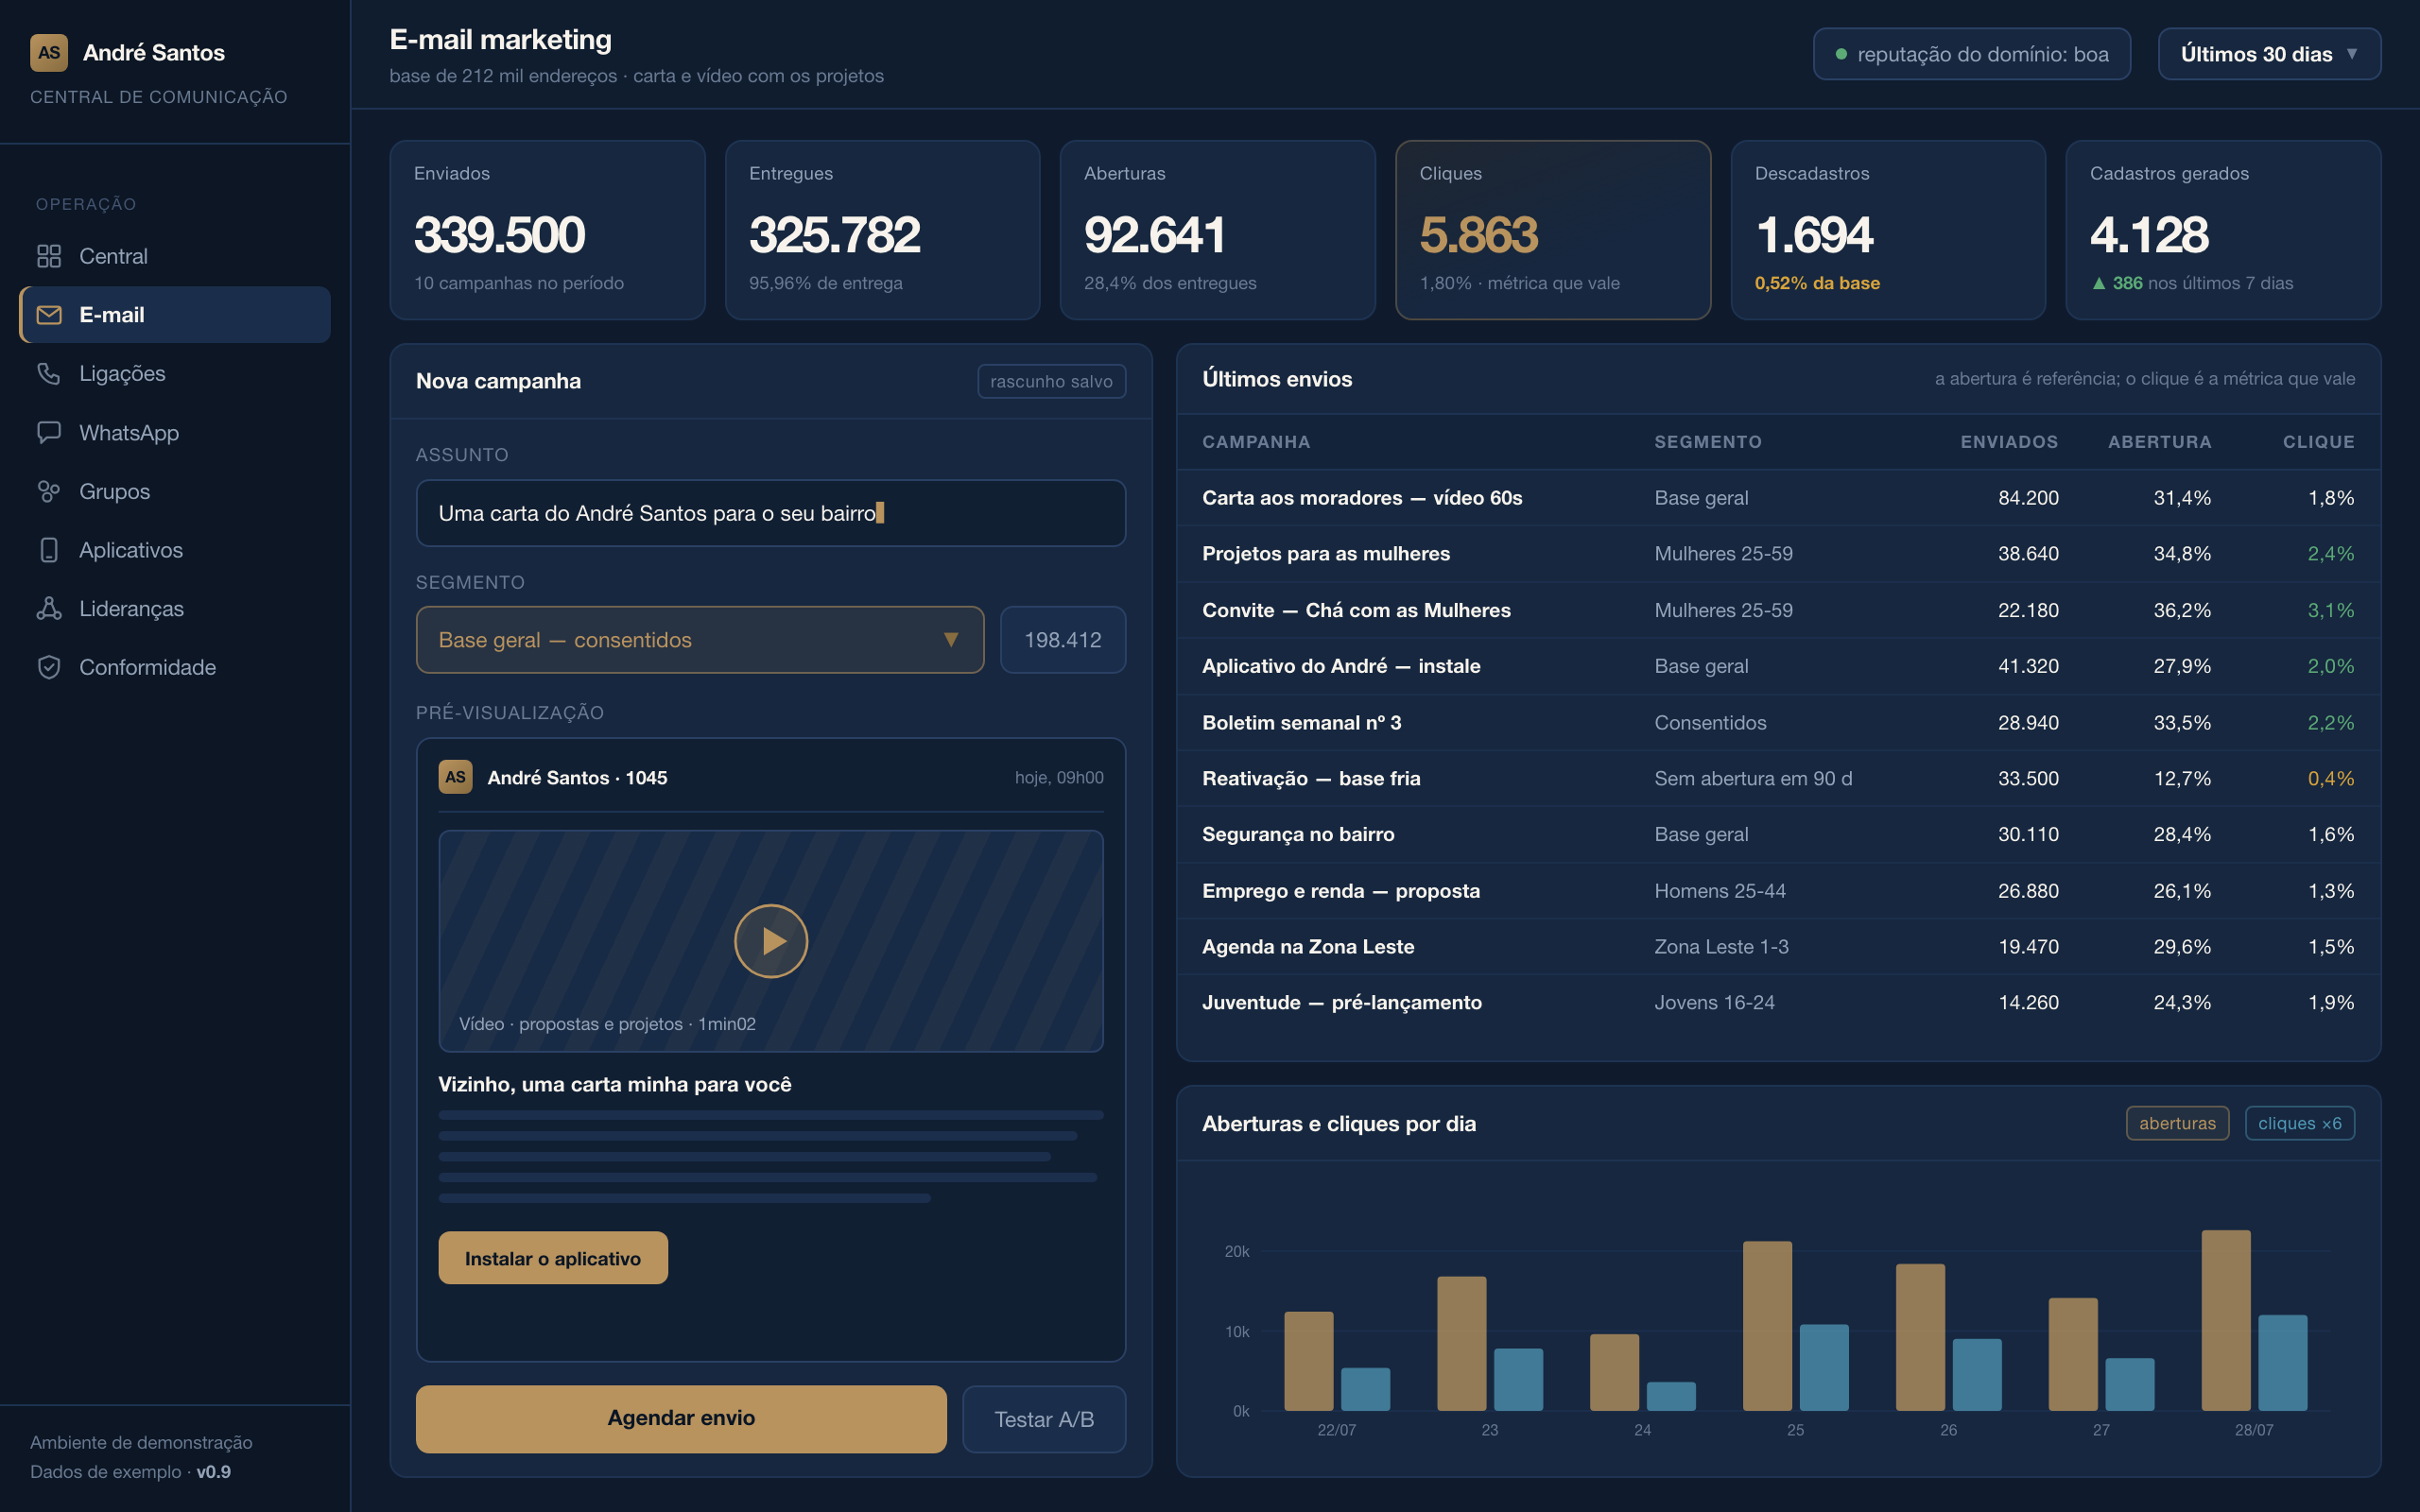
Task: Click Instalar o aplicativo button
Action: (553, 1258)
